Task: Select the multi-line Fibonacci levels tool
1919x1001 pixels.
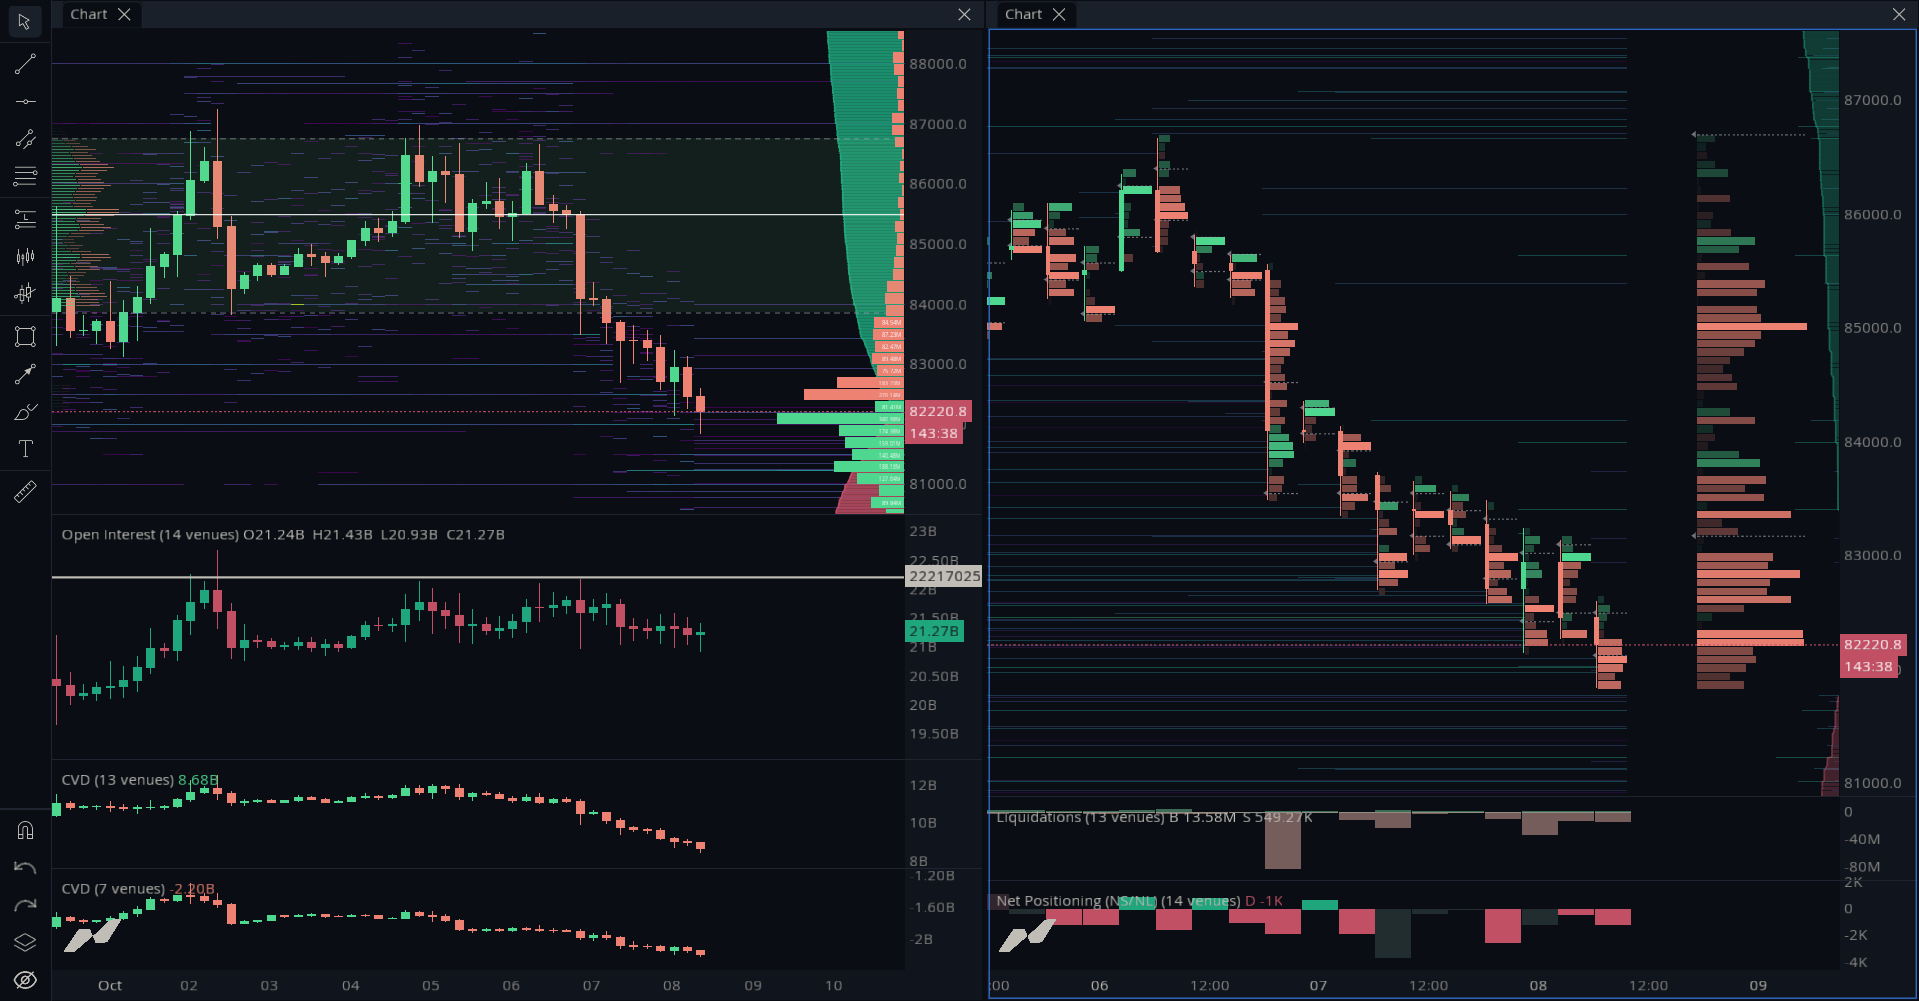Action: tap(25, 177)
